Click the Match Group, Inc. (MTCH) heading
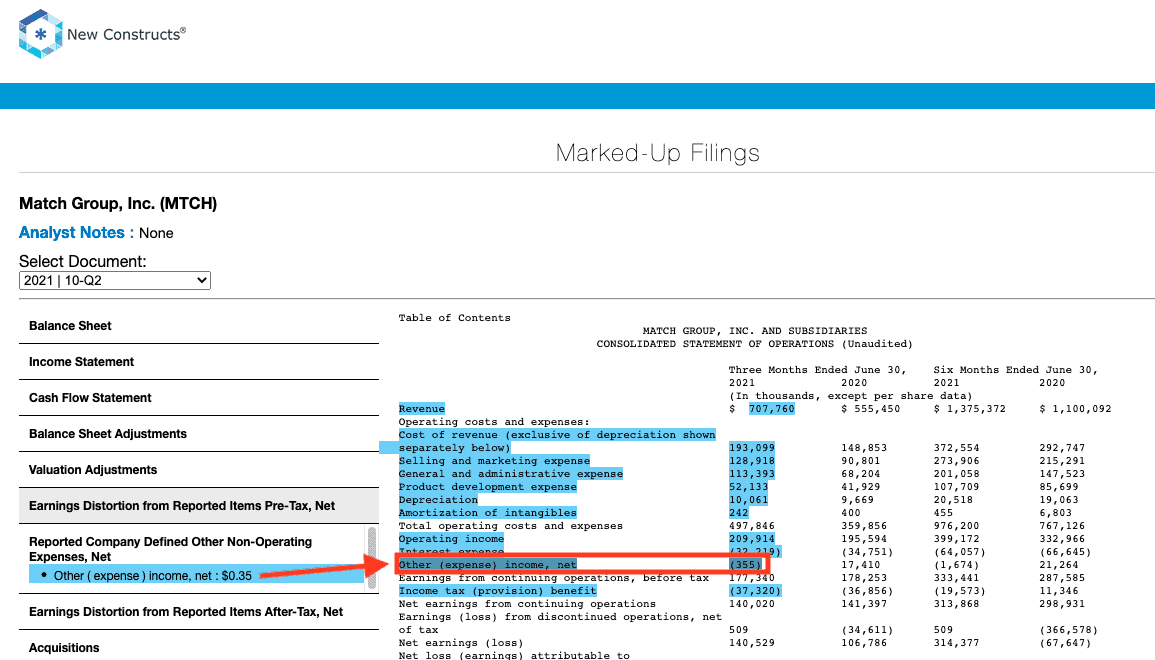Image resolution: width=1155 pixels, height=660 pixels. point(118,203)
